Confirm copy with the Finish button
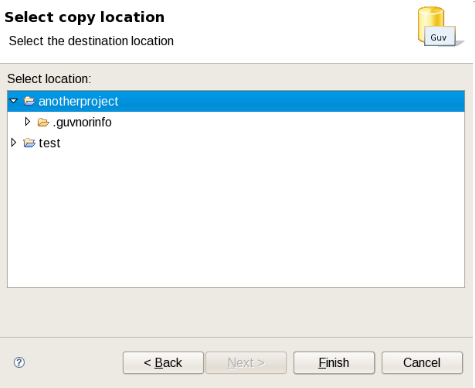Viewport: 475px width, 388px height. pyautogui.click(x=334, y=362)
